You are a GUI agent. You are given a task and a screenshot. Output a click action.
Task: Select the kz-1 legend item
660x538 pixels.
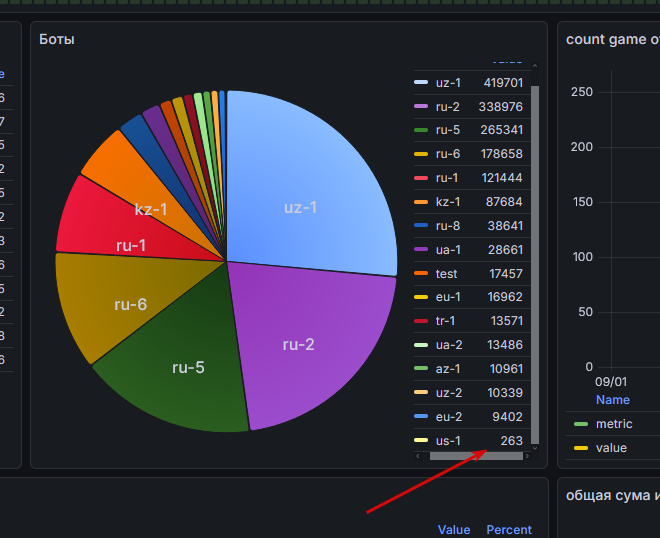pos(468,202)
